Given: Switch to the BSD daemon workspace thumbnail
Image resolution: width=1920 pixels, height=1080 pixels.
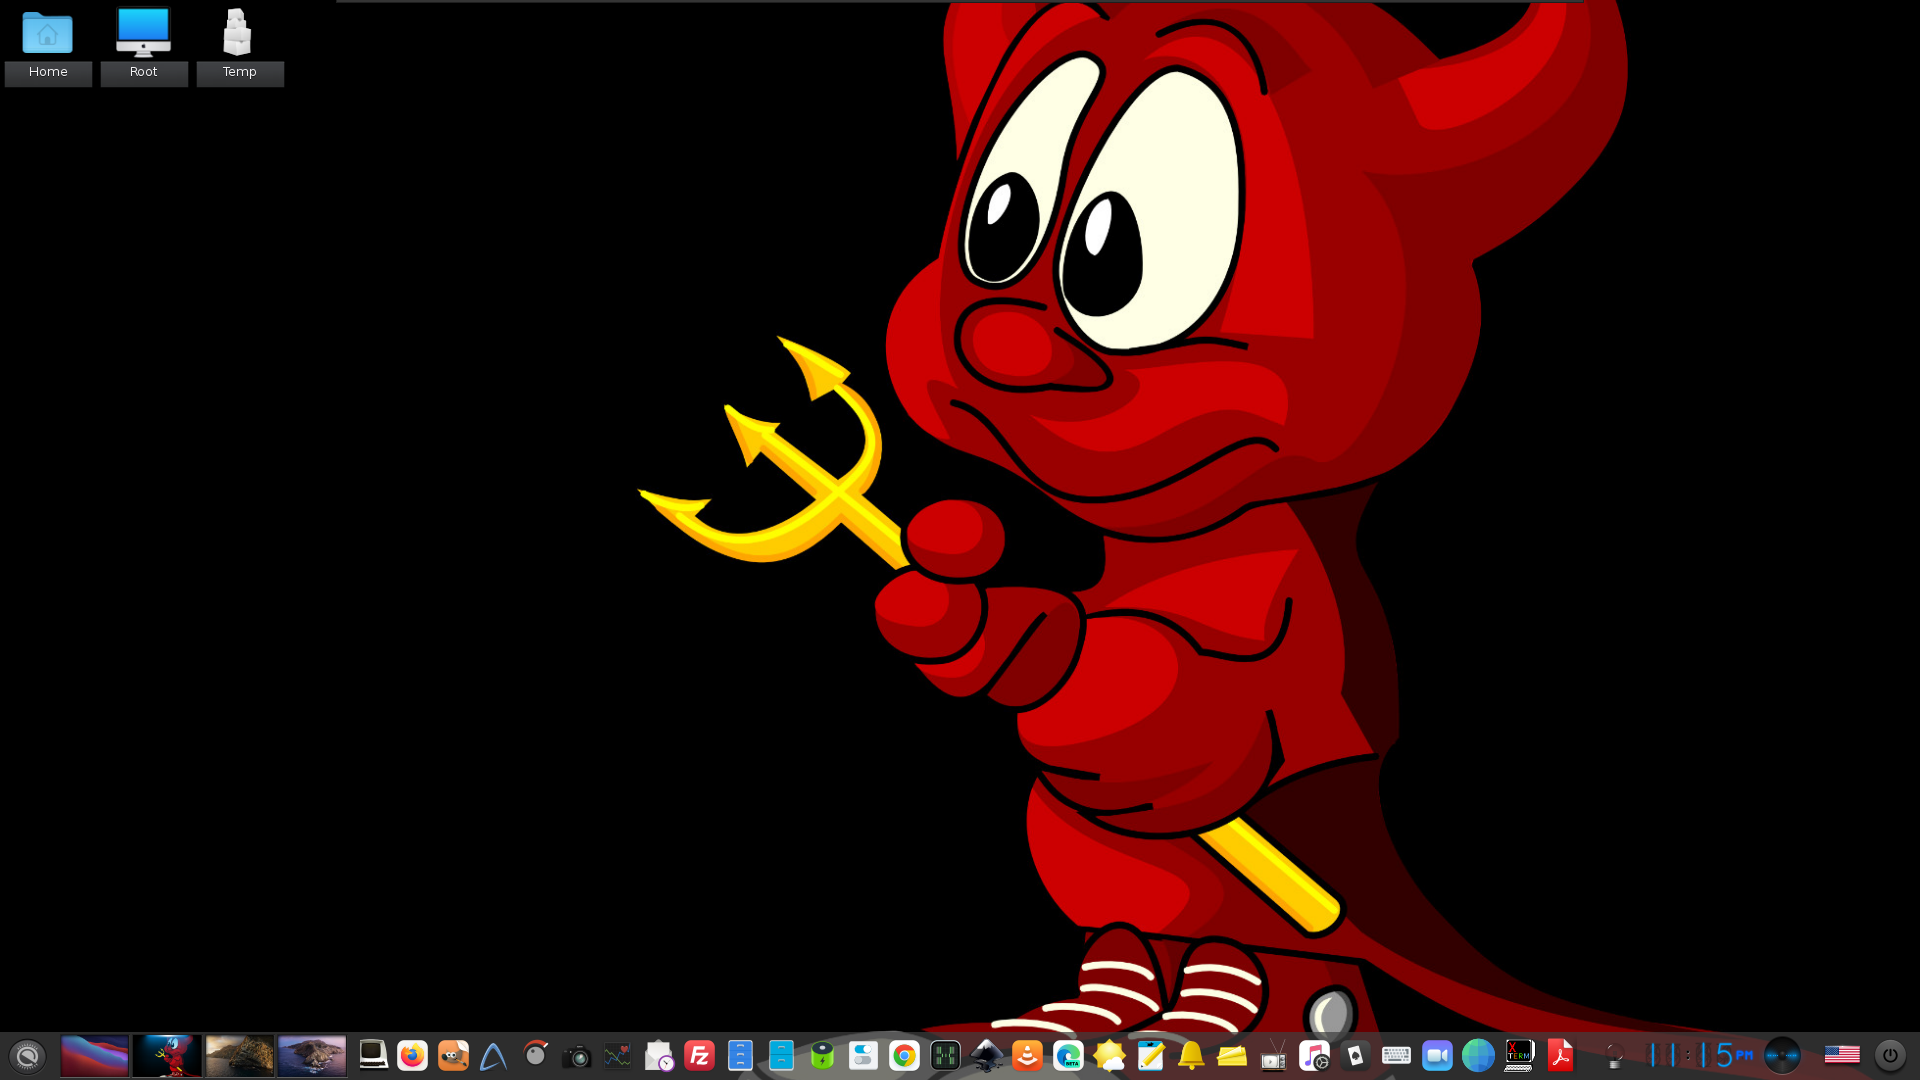Looking at the screenshot, I should 167,1056.
